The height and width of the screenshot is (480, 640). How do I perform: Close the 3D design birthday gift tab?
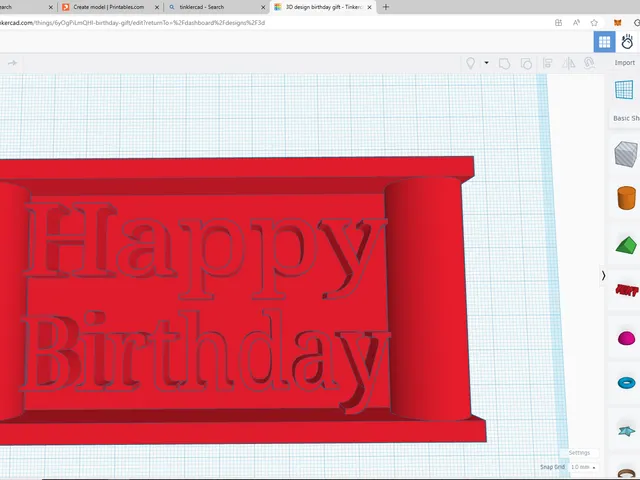point(369,7)
